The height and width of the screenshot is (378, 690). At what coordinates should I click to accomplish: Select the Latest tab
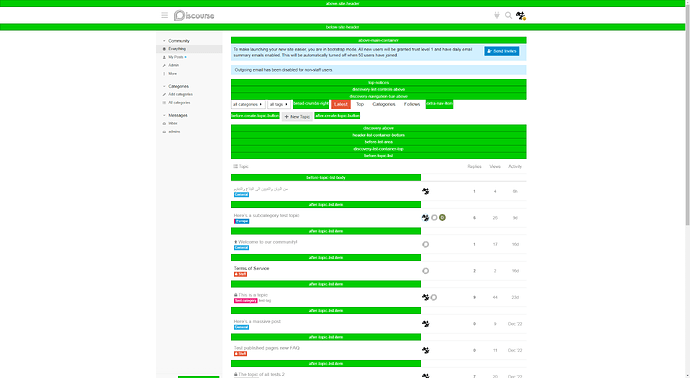click(x=341, y=104)
